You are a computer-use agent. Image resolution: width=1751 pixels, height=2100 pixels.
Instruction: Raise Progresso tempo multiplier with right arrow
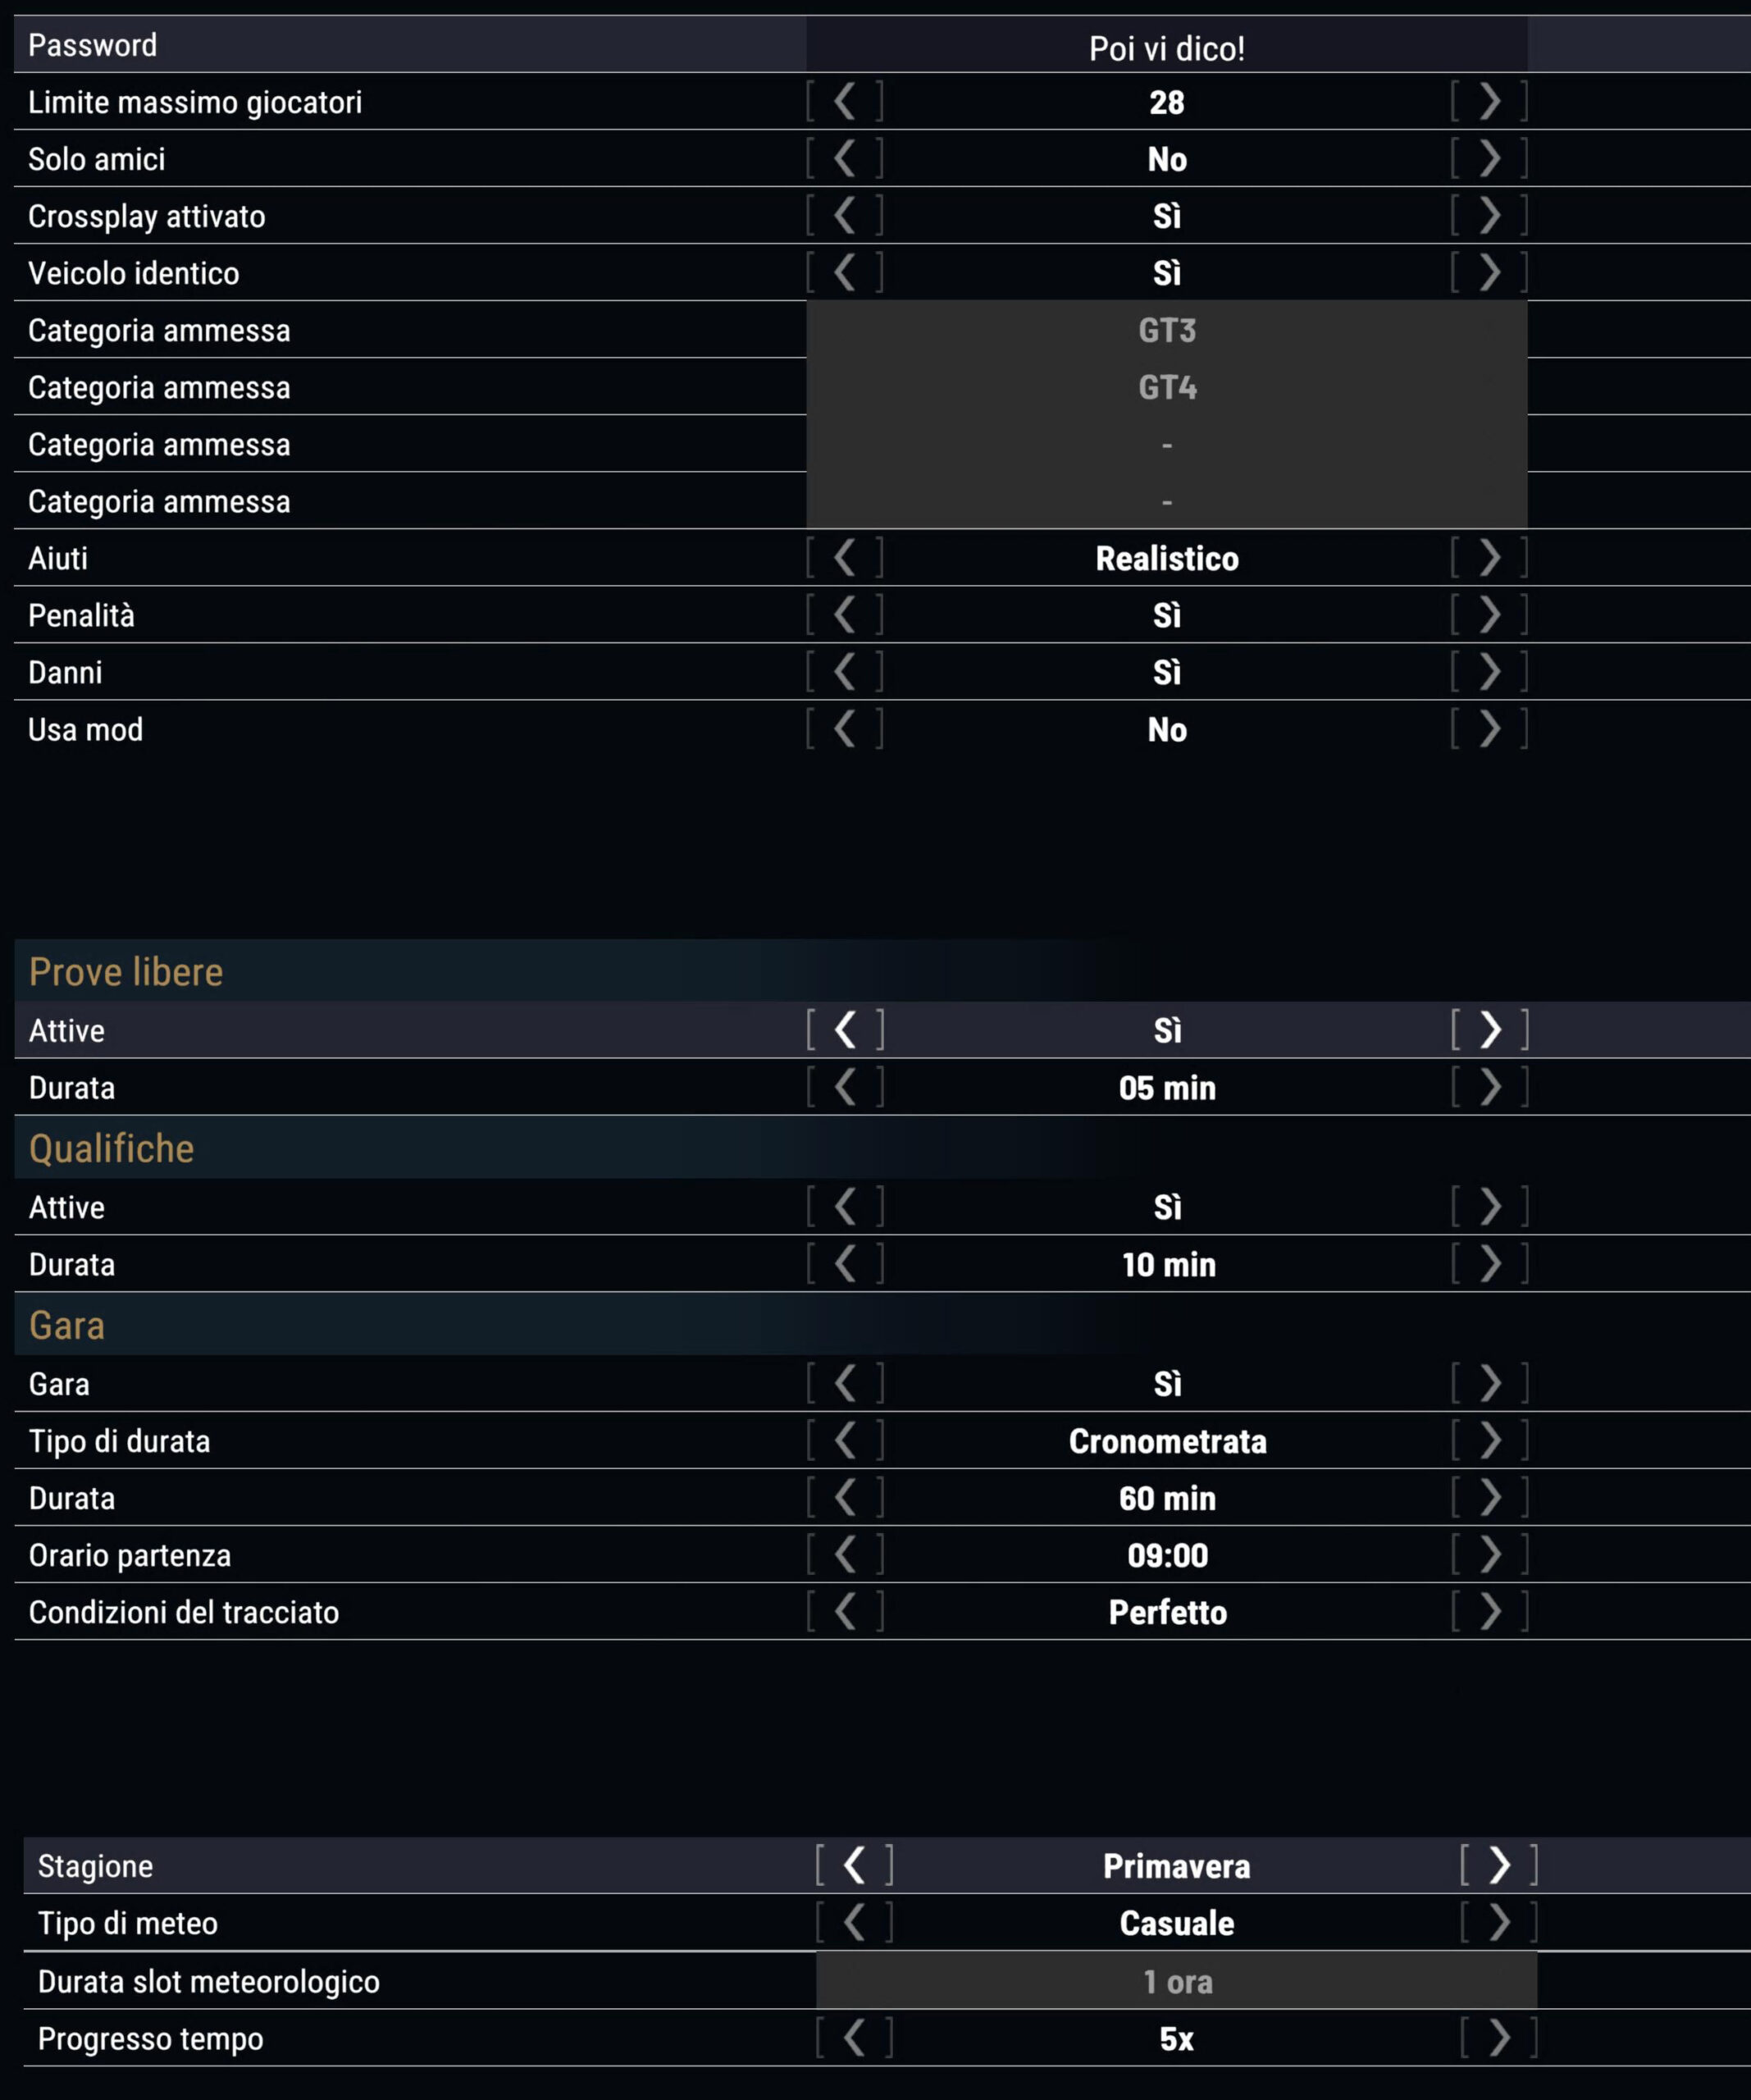[1499, 2038]
